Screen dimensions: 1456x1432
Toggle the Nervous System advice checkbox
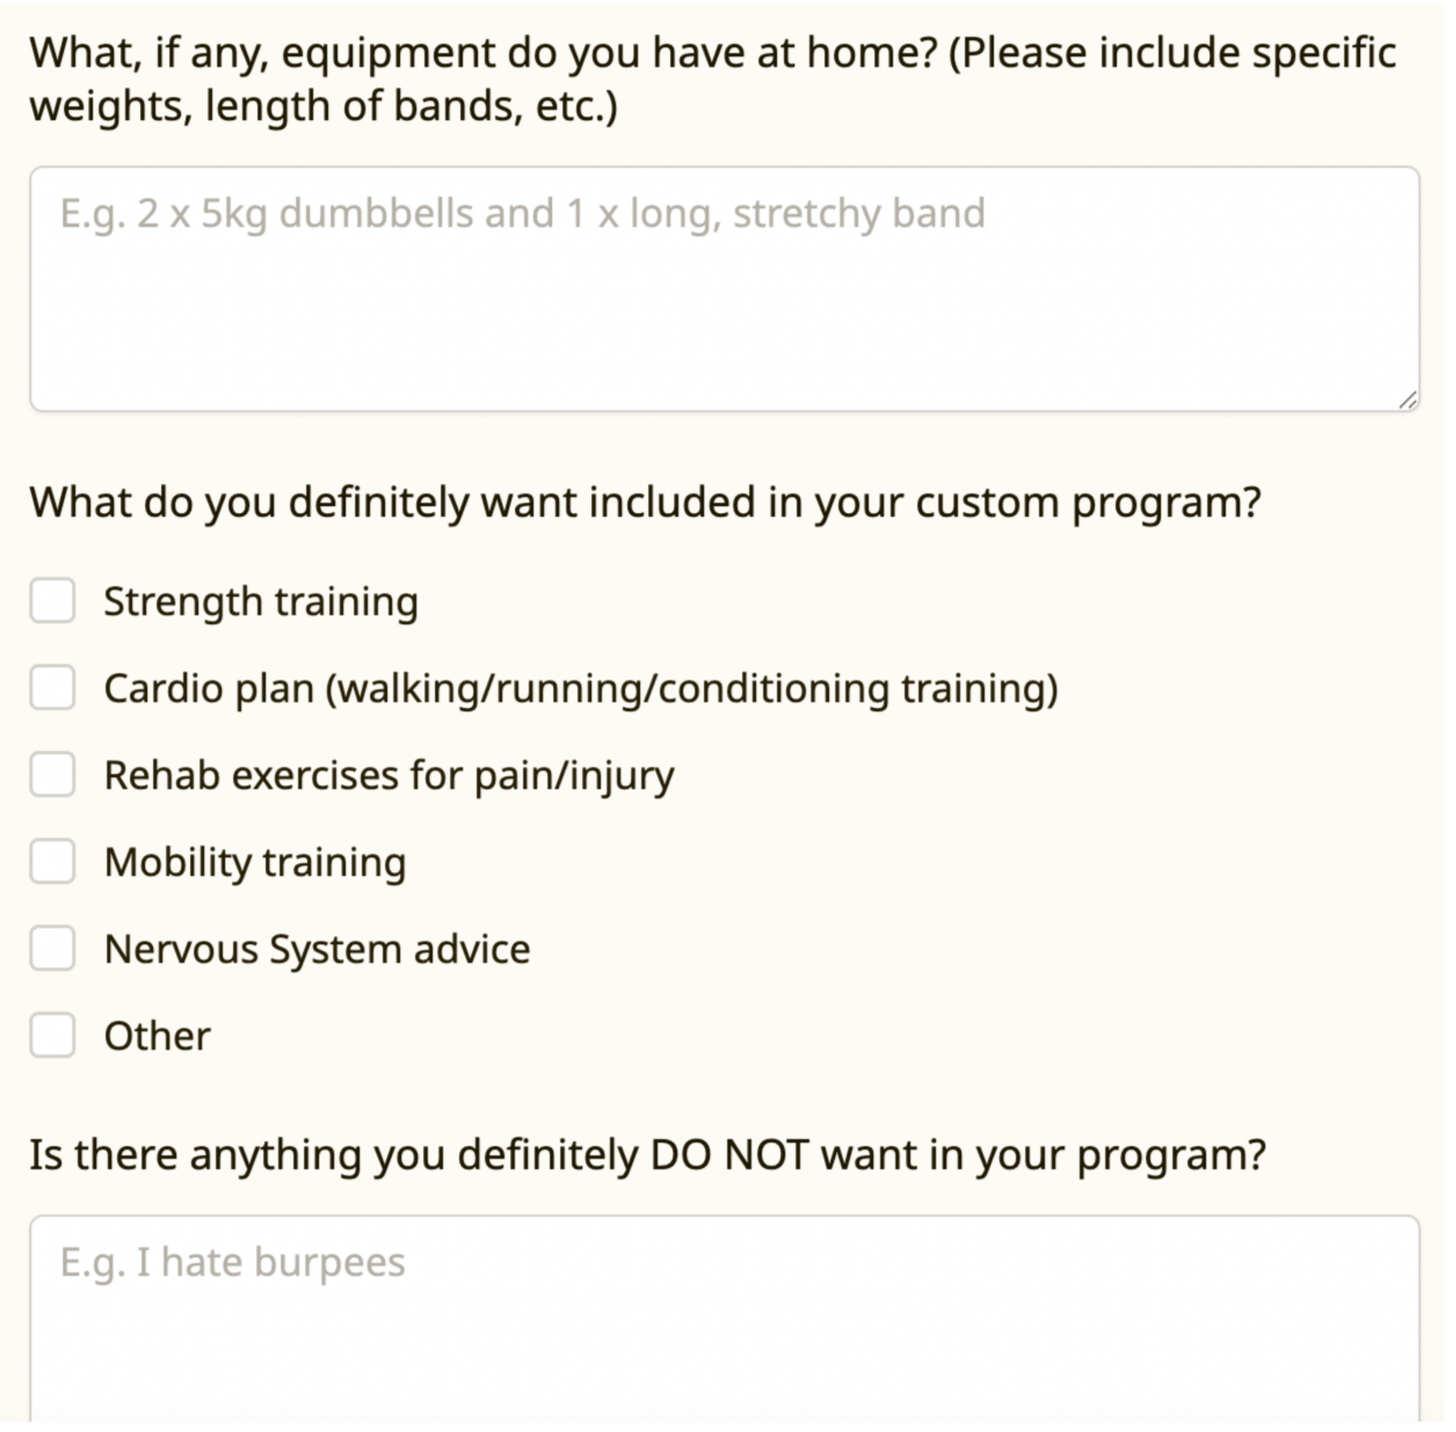tap(52, 949)
